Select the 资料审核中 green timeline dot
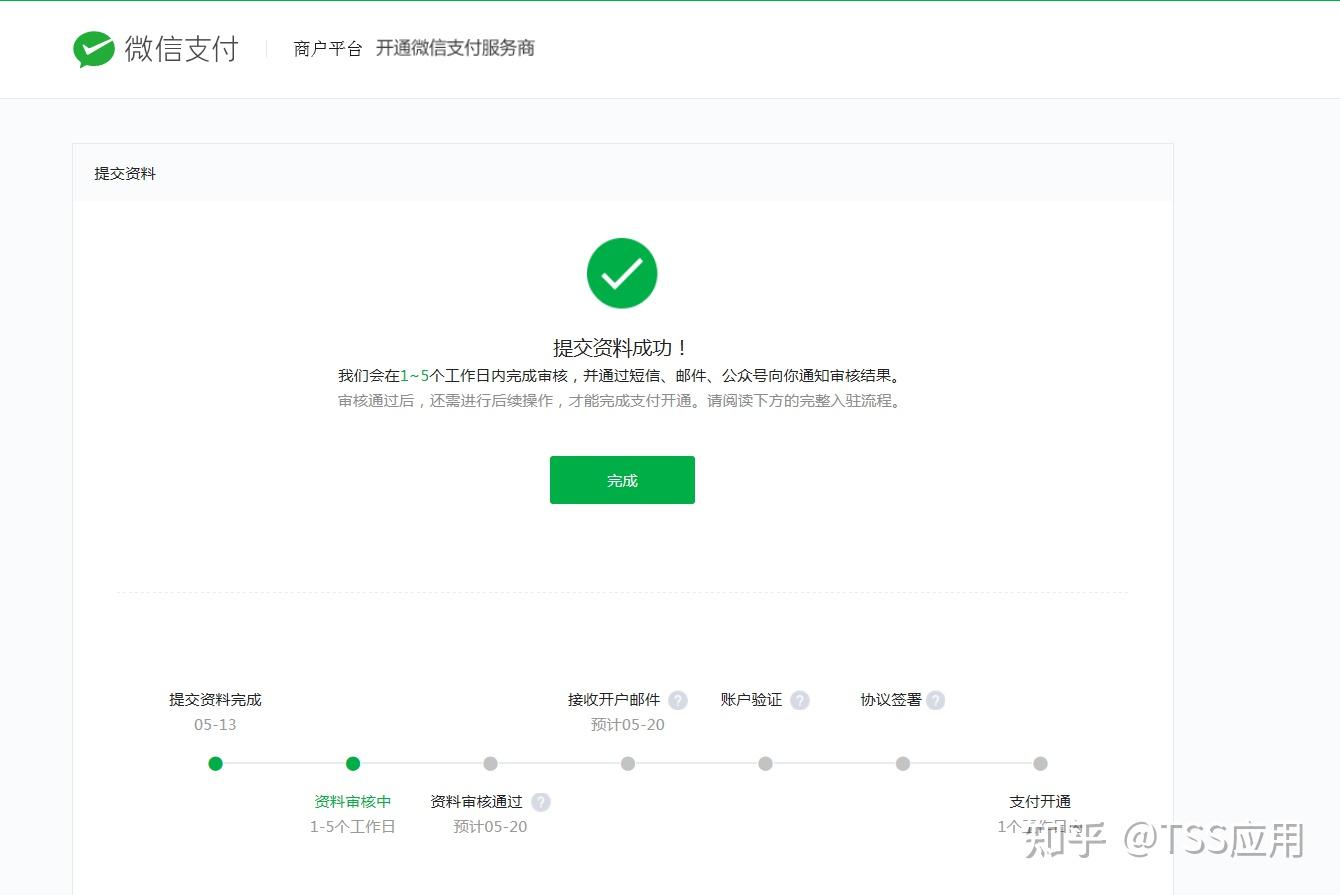Screen dimensions: 1340x895 click(353, 764)
